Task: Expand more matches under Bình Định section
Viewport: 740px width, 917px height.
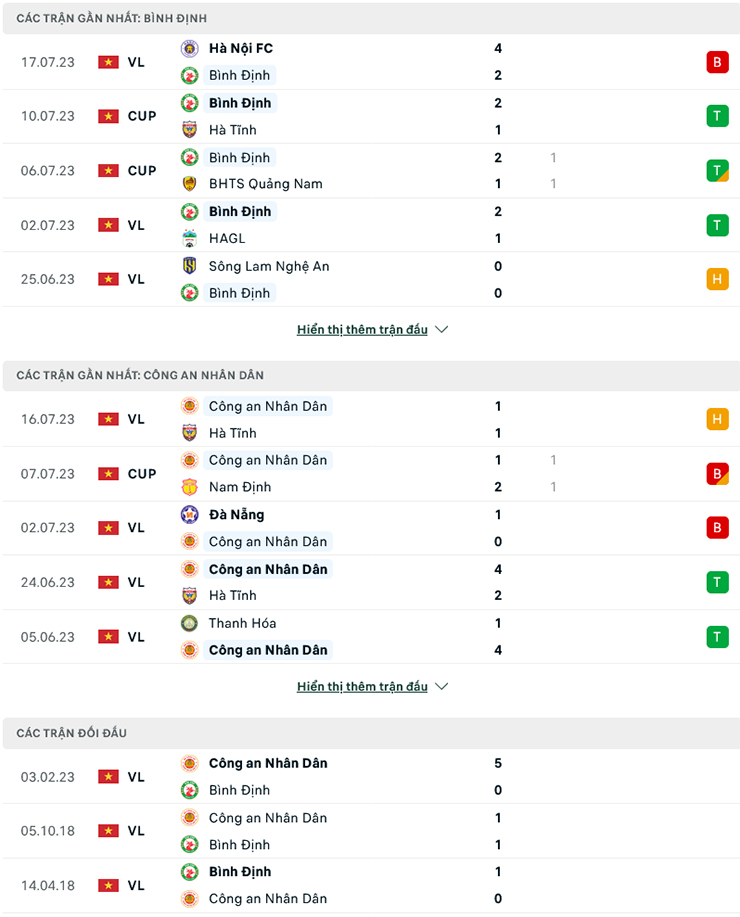Action: tap(362, 329)
